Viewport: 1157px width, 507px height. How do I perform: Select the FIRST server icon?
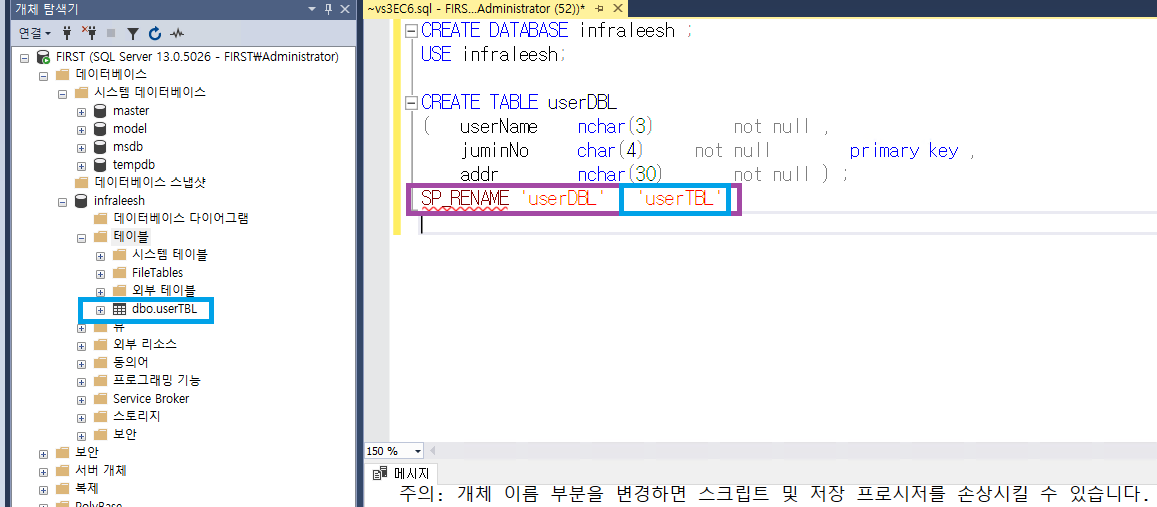click(x=44, y=57)
